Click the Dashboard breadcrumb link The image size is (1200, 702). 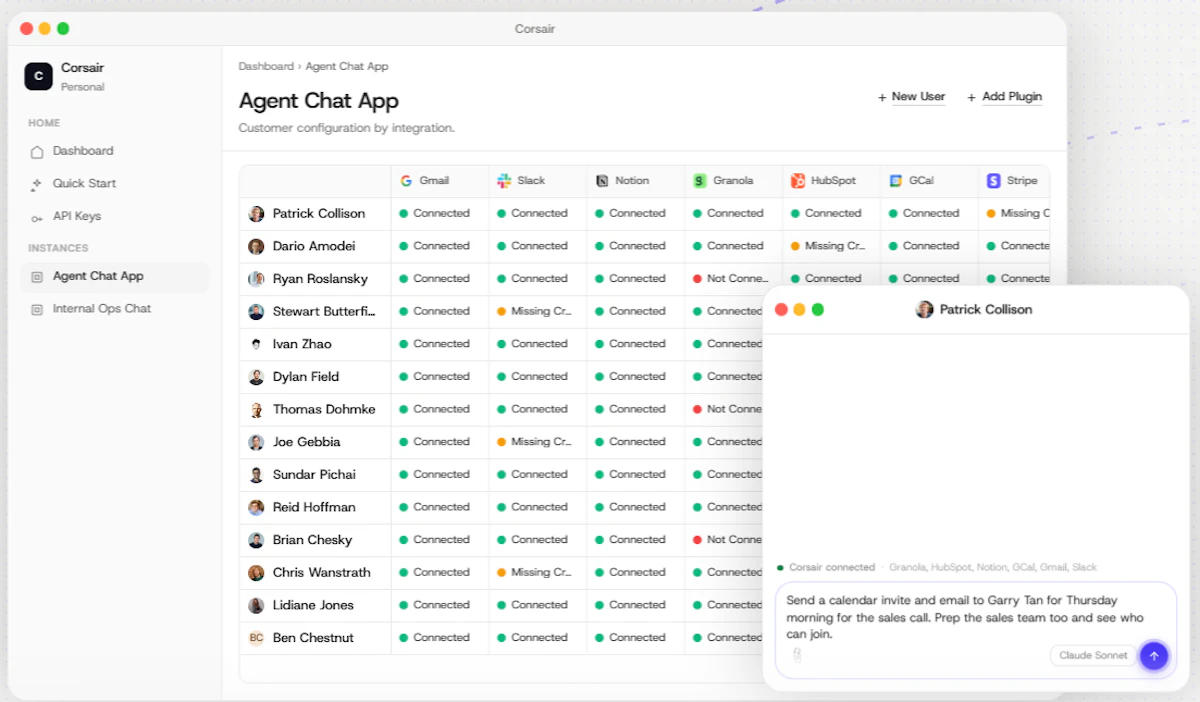[x=266, y=67]
